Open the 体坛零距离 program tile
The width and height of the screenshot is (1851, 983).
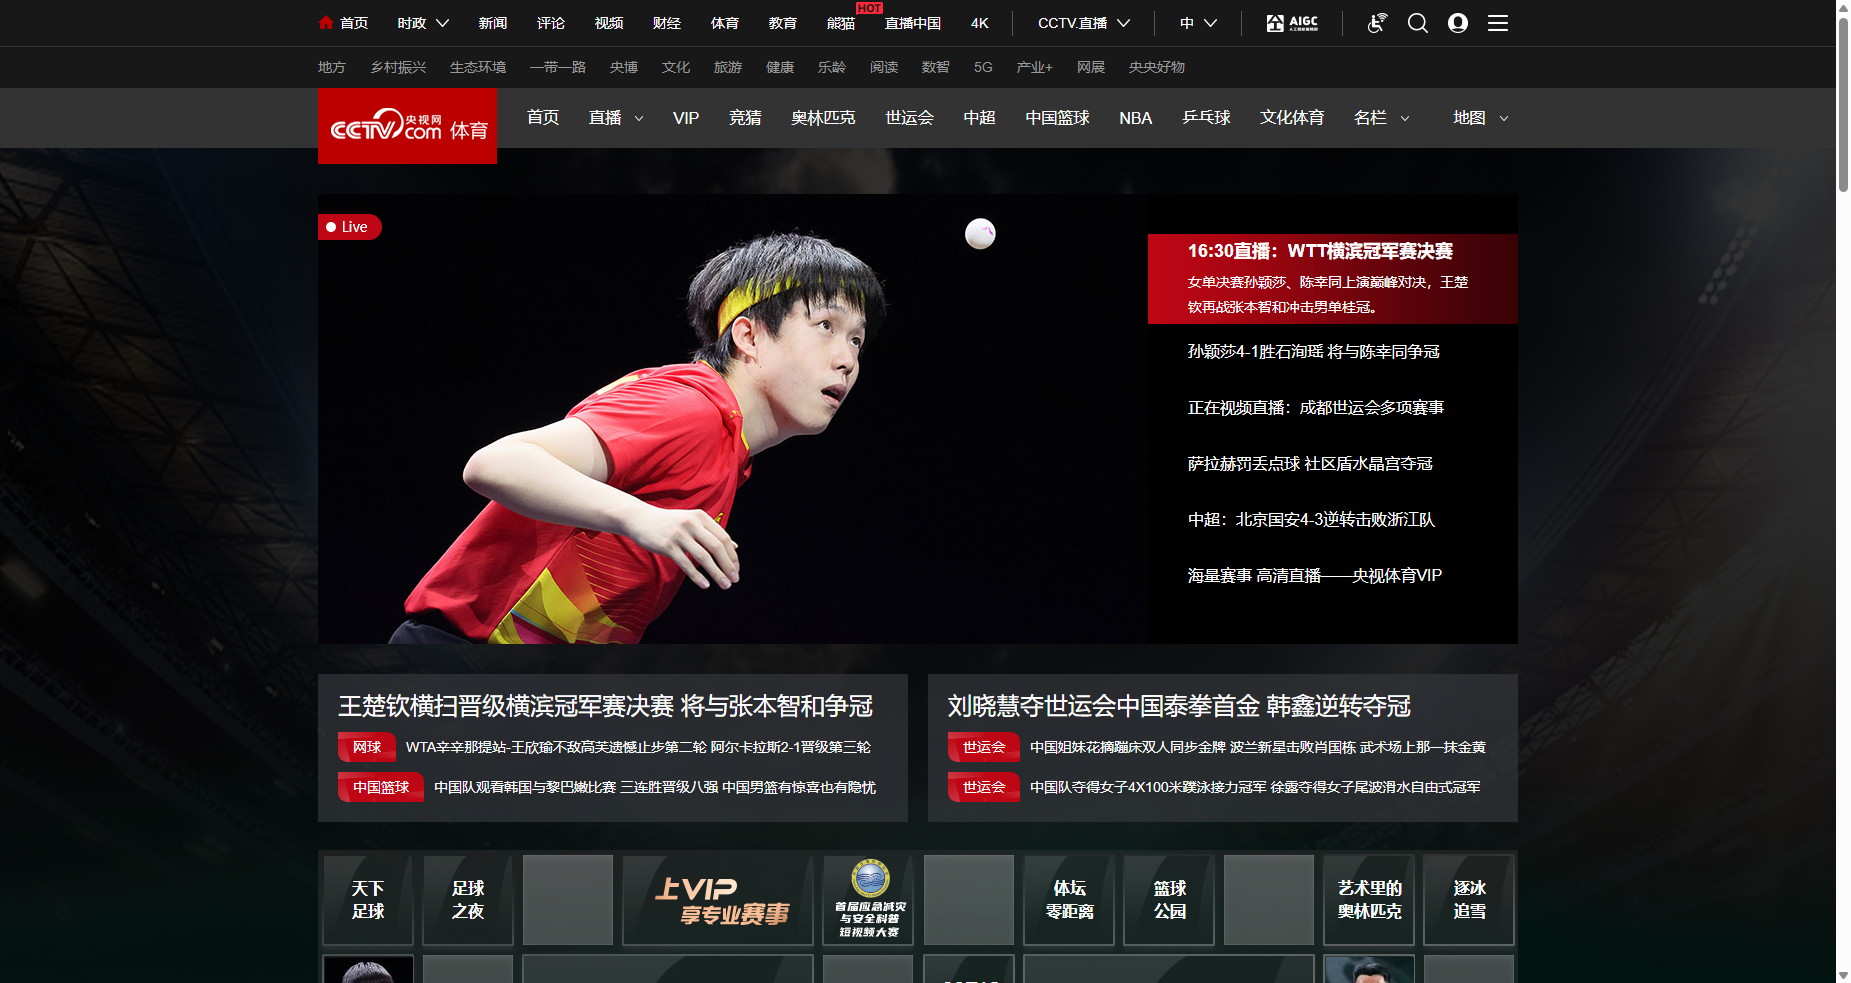pyautogui.click(x=1069, y=900)
